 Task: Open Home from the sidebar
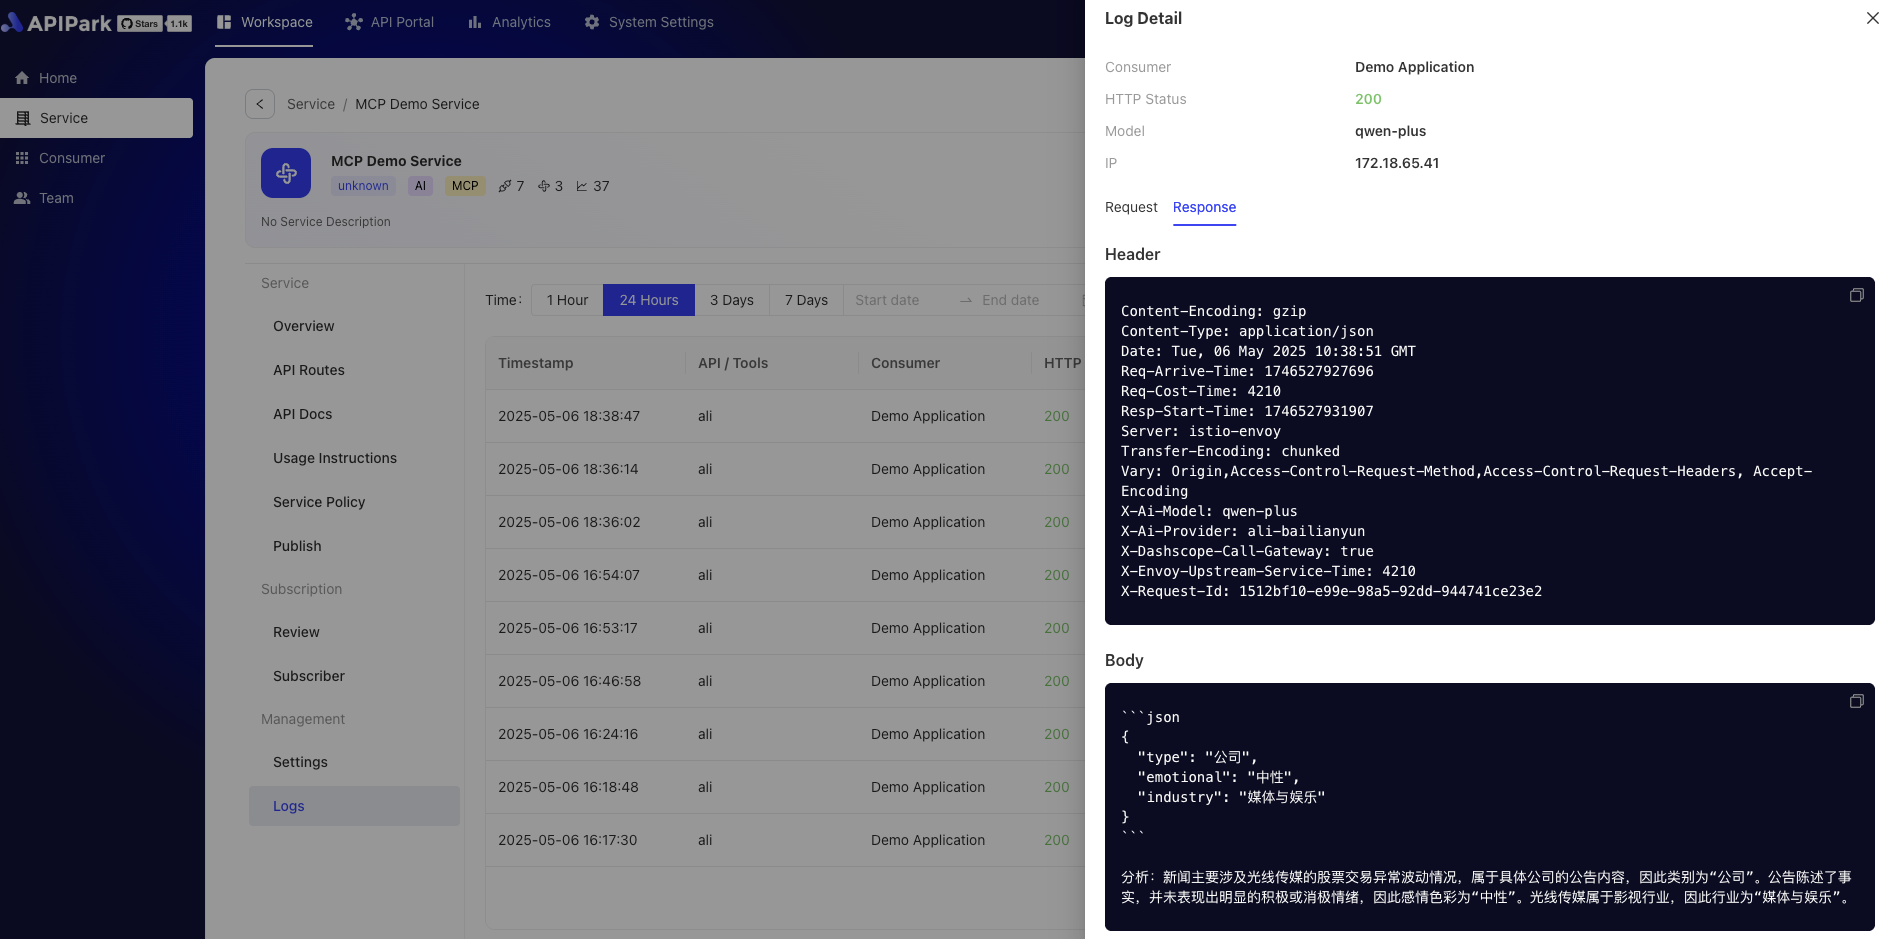(57, 78)
